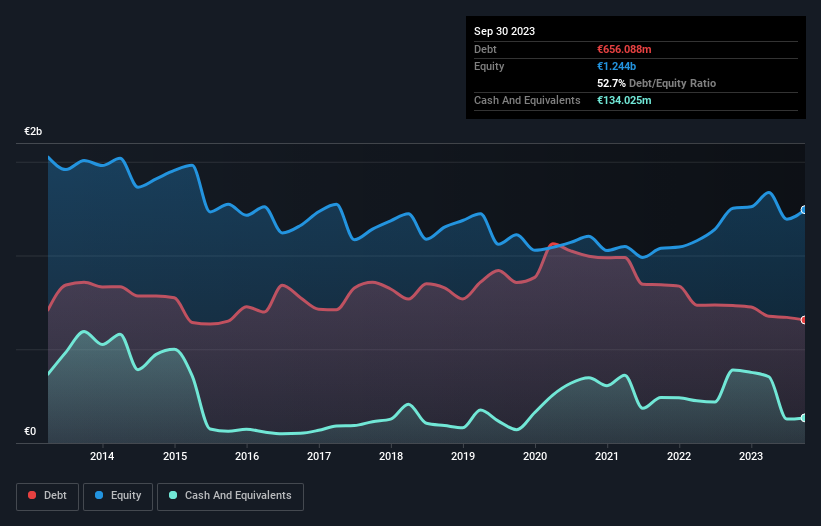
Task: Click the blue Equity endpoint marker
Action: [804, 210]
